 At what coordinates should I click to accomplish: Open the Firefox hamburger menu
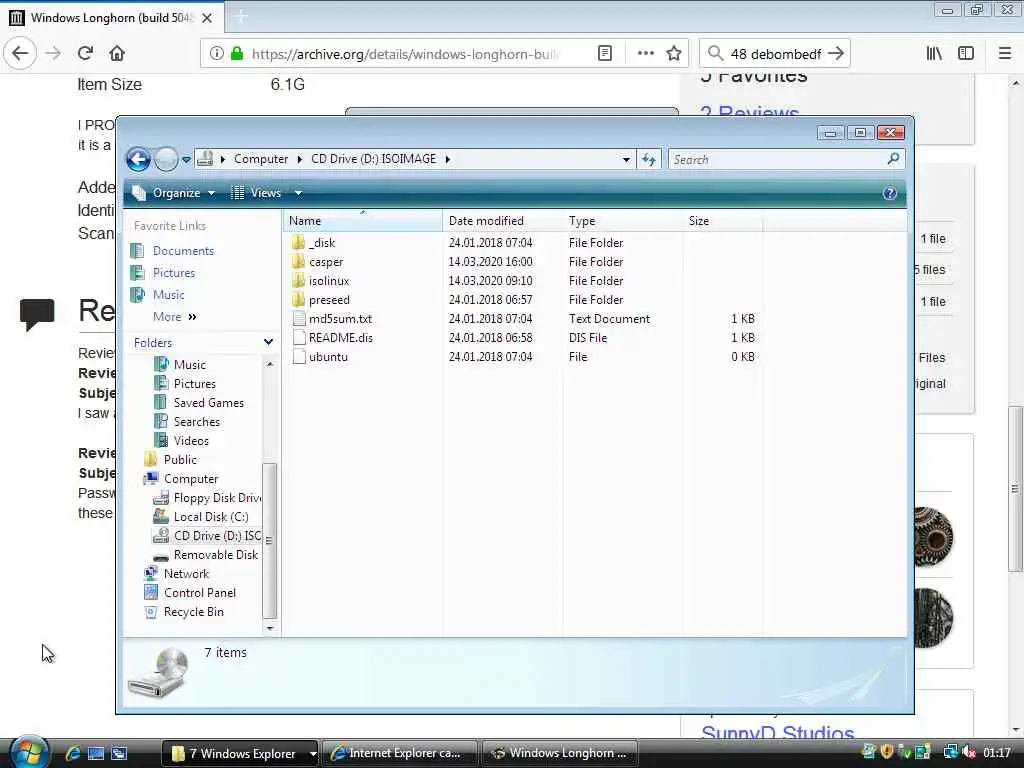[1004, 54]
